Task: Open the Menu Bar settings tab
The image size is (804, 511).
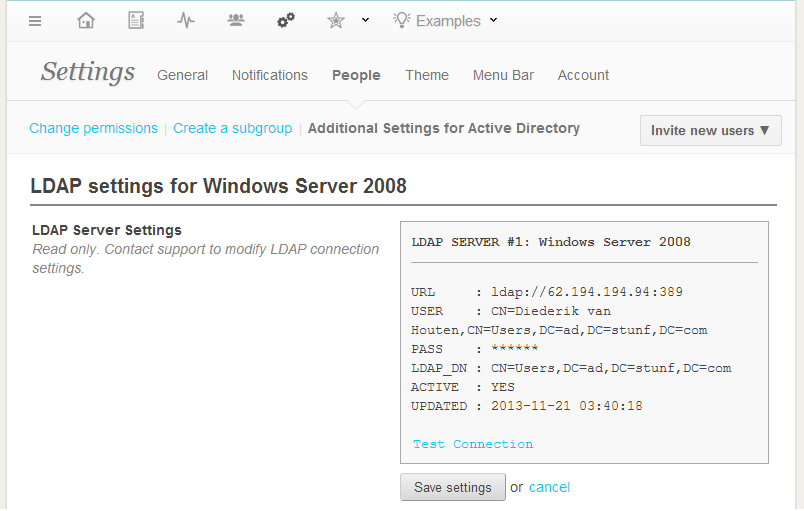Action: (503, 75)
